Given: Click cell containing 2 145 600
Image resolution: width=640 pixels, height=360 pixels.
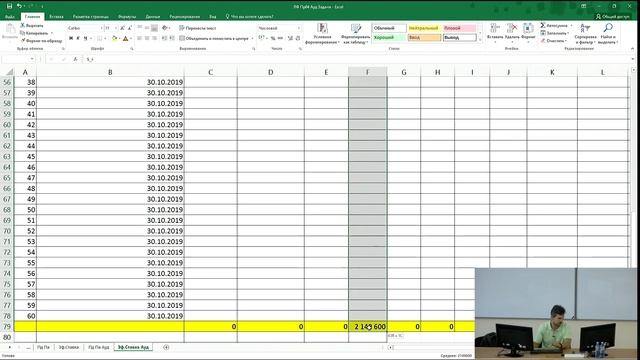Looking at the screenshot, I should click(368, 327).
